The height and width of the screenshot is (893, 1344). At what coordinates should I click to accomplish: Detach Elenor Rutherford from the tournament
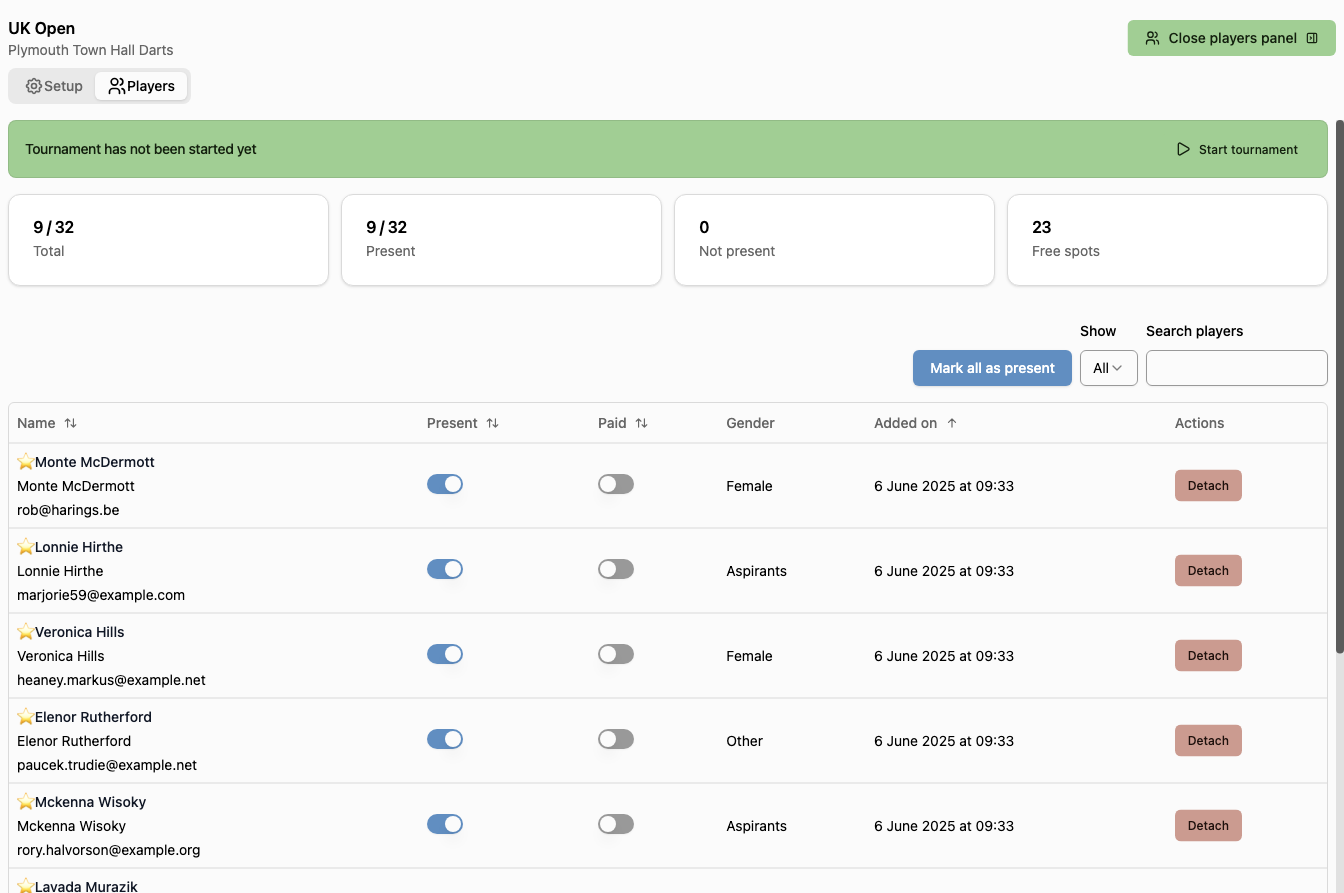pyautogui.click(x=1208, y=741)
